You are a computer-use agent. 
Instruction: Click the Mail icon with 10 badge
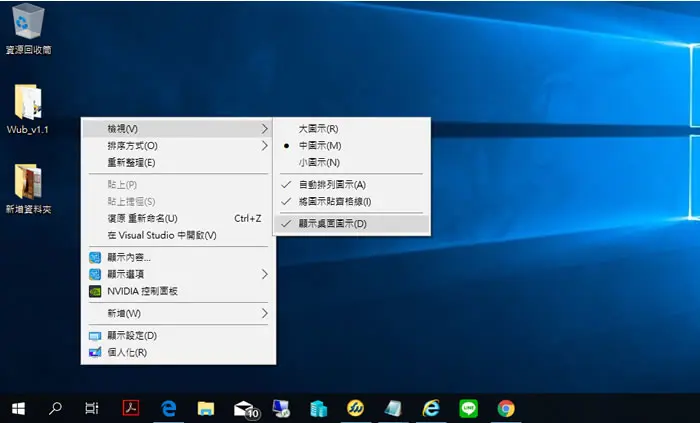click(x=246, y=409)
